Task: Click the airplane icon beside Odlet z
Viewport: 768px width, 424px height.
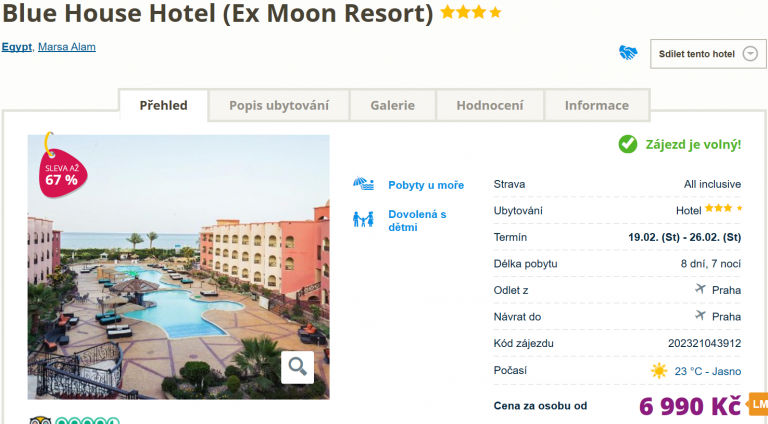Action: (x=700, y=290)
